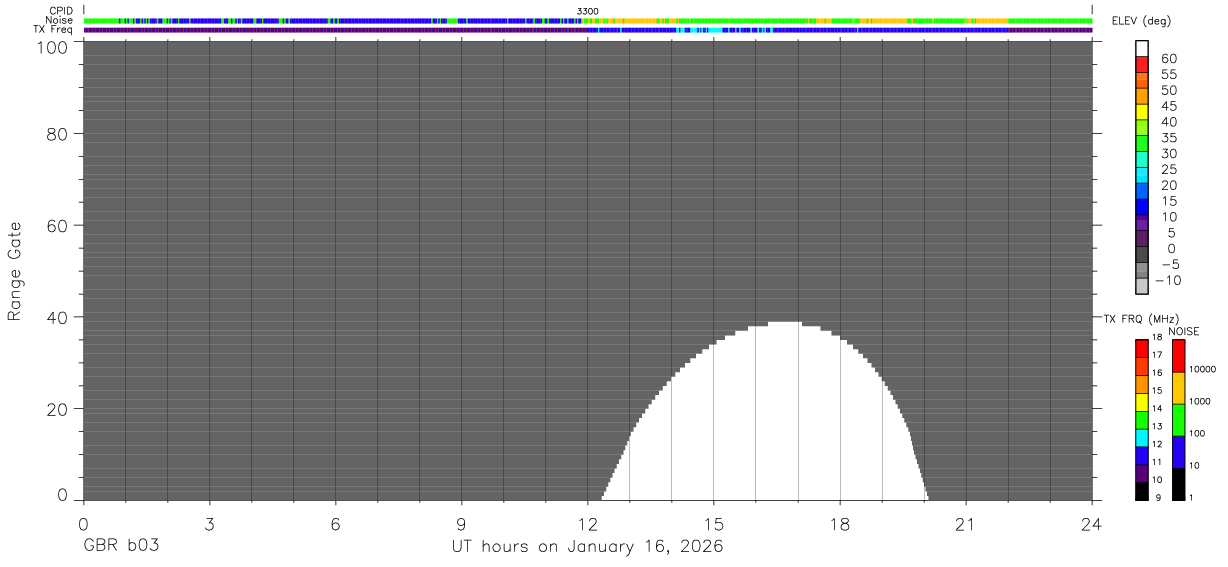The image size is (1228, 567).
Task: Select ELEV swatch between -5 and 0
Action: coord(1142,255)
